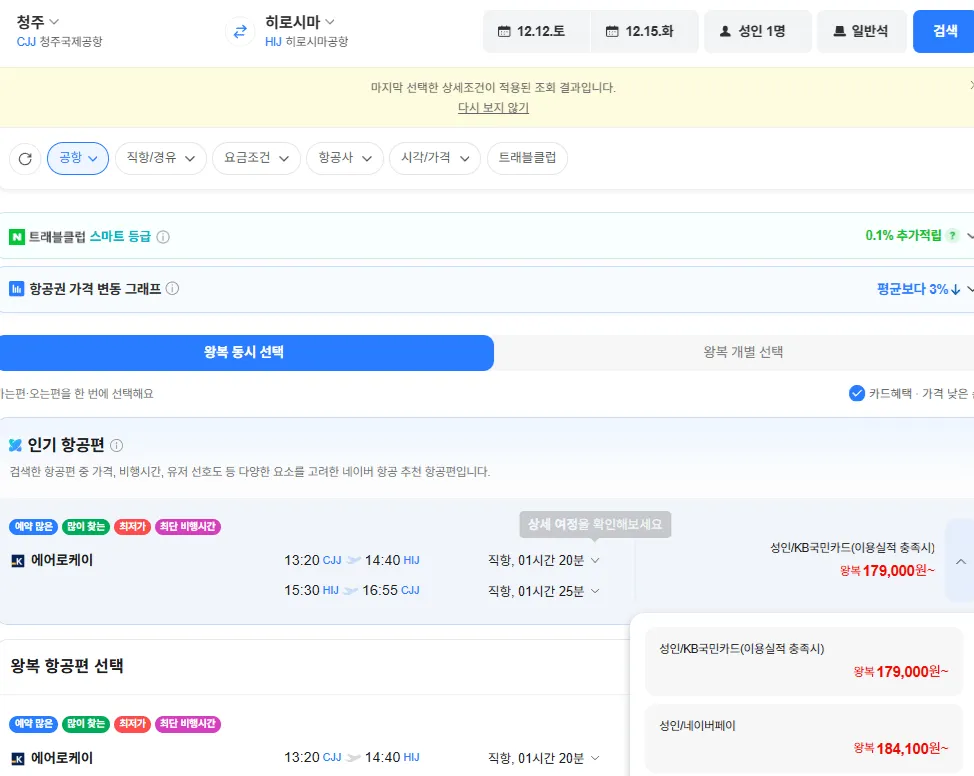
Task: Click the calendar icon for 12.12.토
Action: [x=504, y=31]
